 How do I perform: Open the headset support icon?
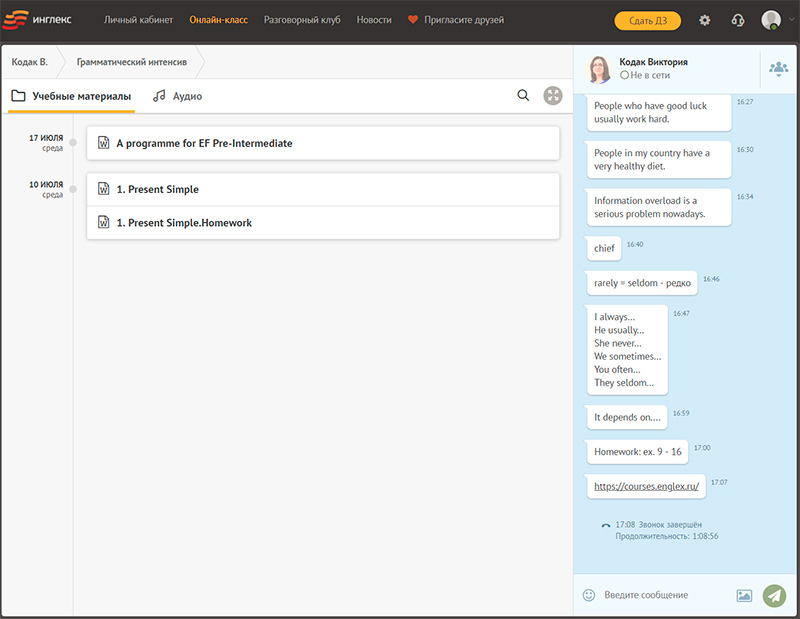coord(738,20)
